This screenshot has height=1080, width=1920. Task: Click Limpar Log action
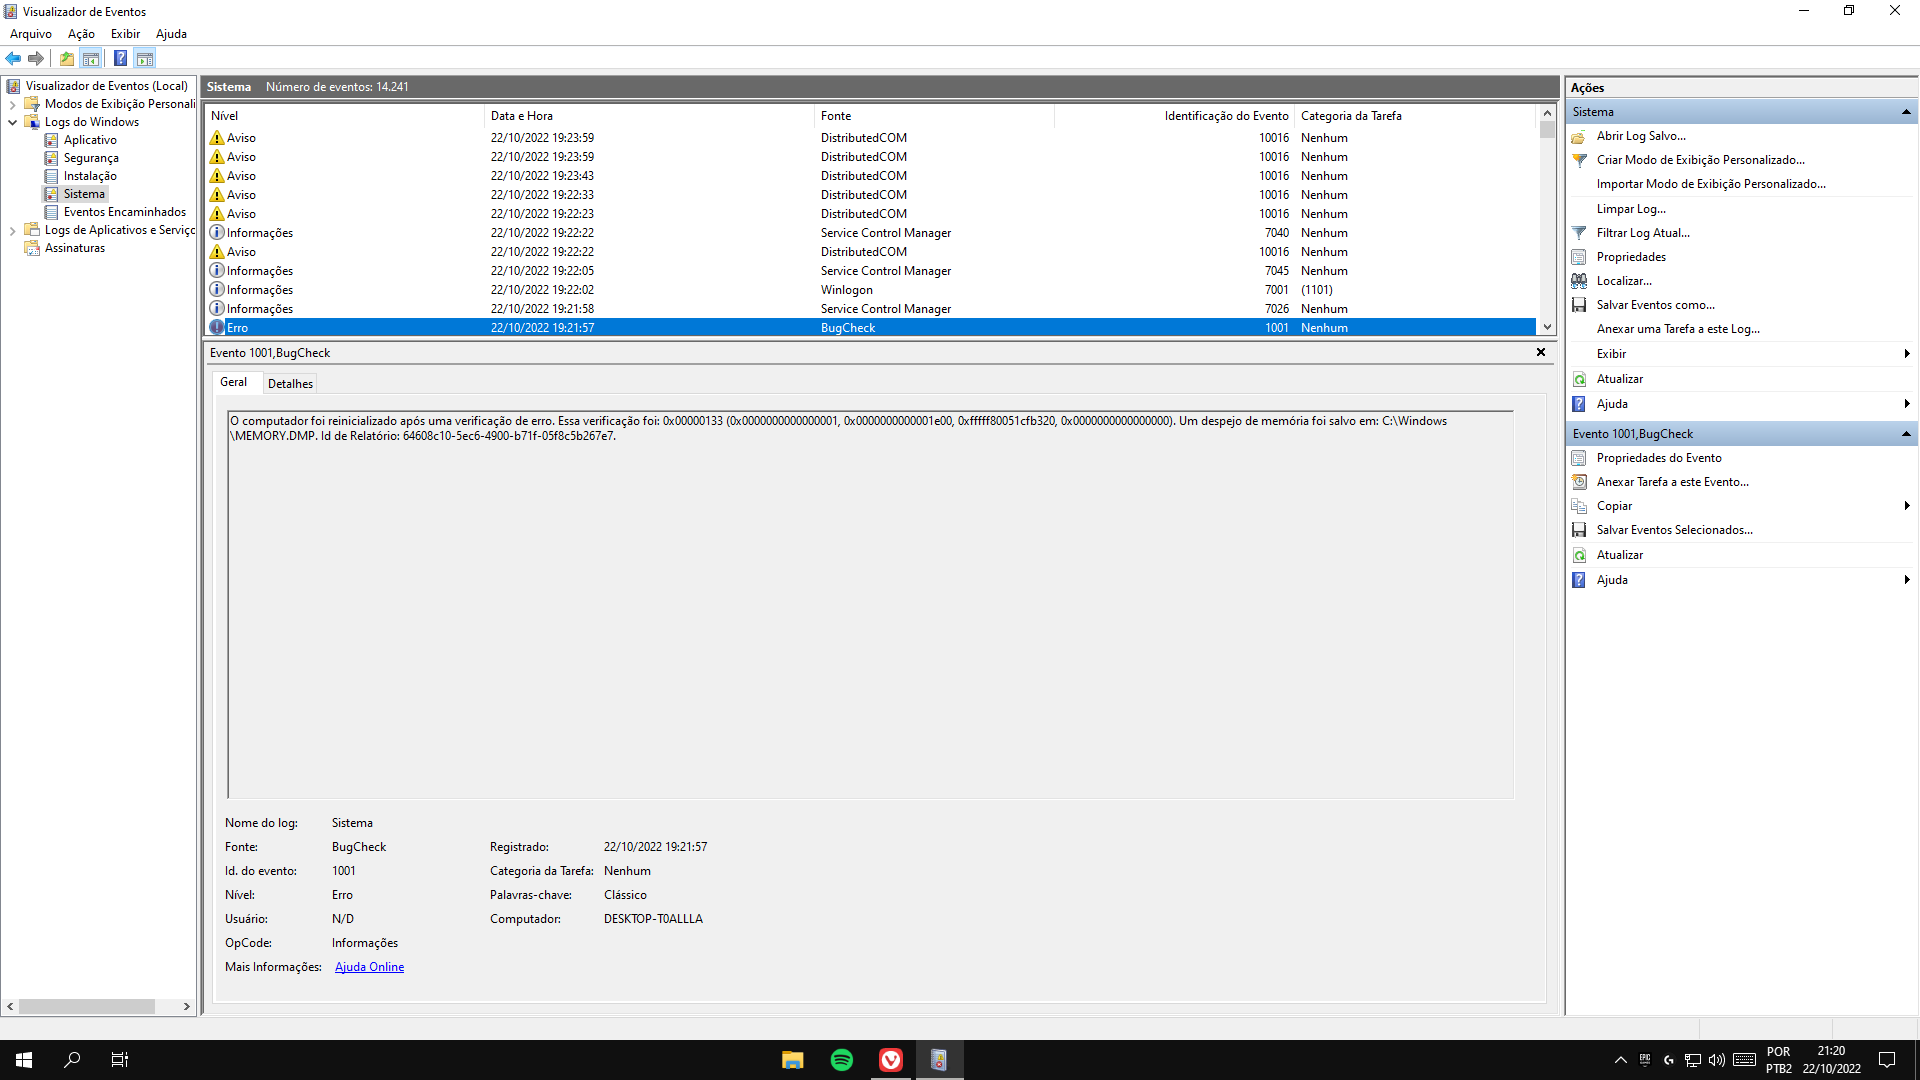pos(1631,209)
